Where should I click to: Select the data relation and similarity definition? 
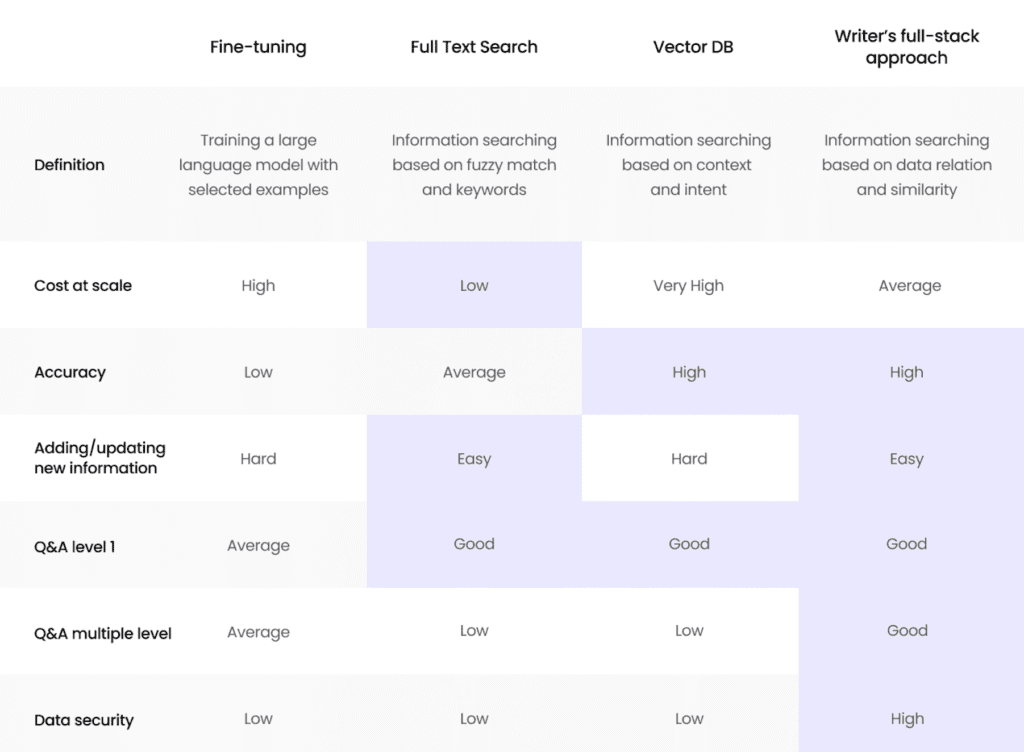coord(906,164)
